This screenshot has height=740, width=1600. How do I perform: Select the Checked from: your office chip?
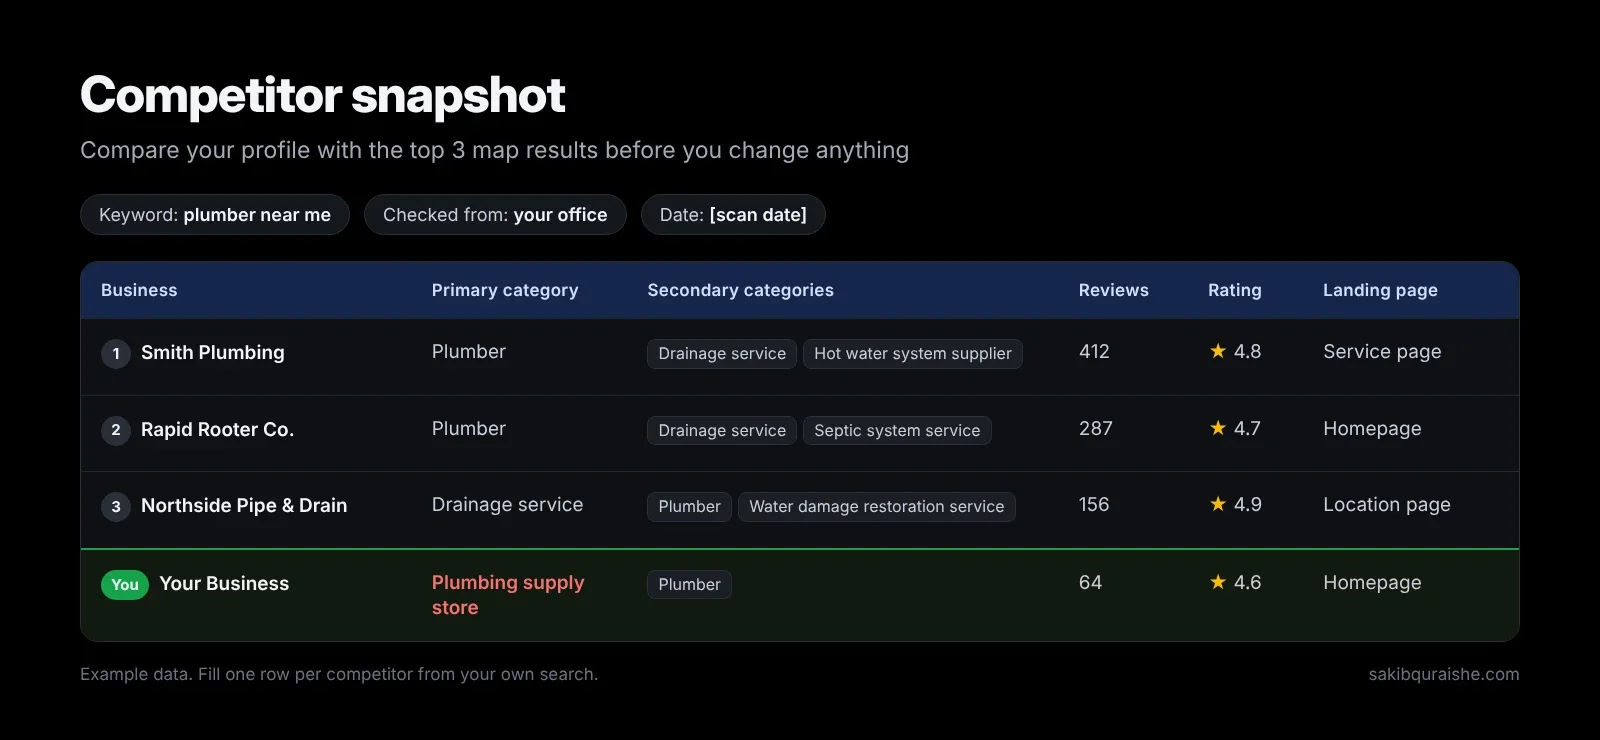[495, 215]
